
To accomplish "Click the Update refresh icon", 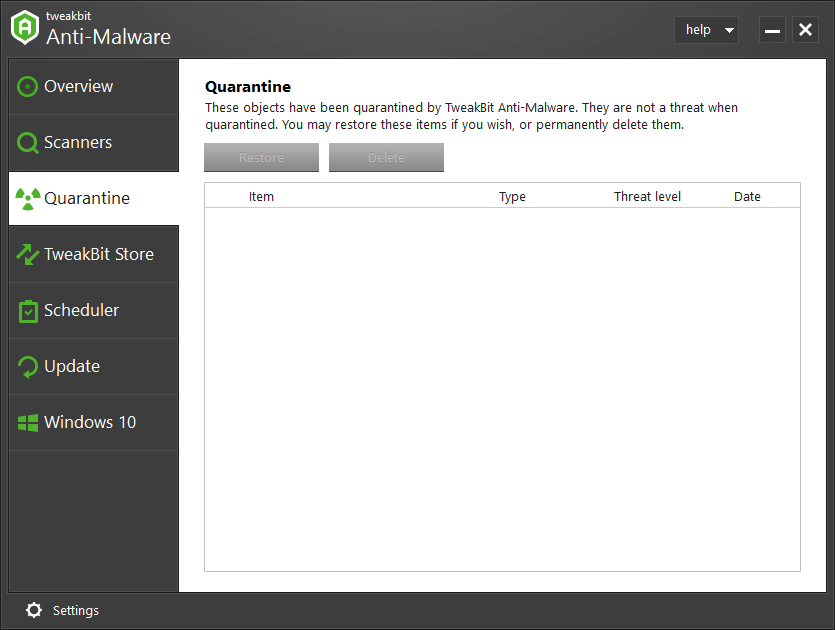I will (x=28, y=367).
